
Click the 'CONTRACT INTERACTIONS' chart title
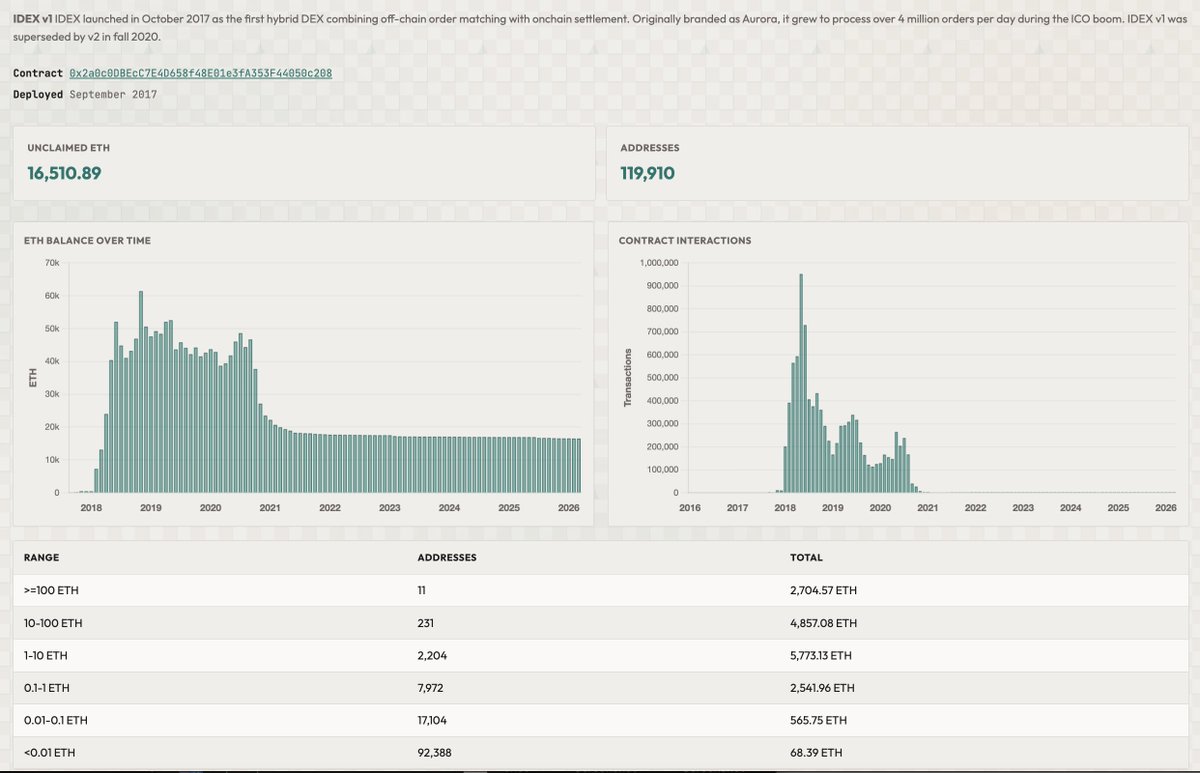pos(685,240)
